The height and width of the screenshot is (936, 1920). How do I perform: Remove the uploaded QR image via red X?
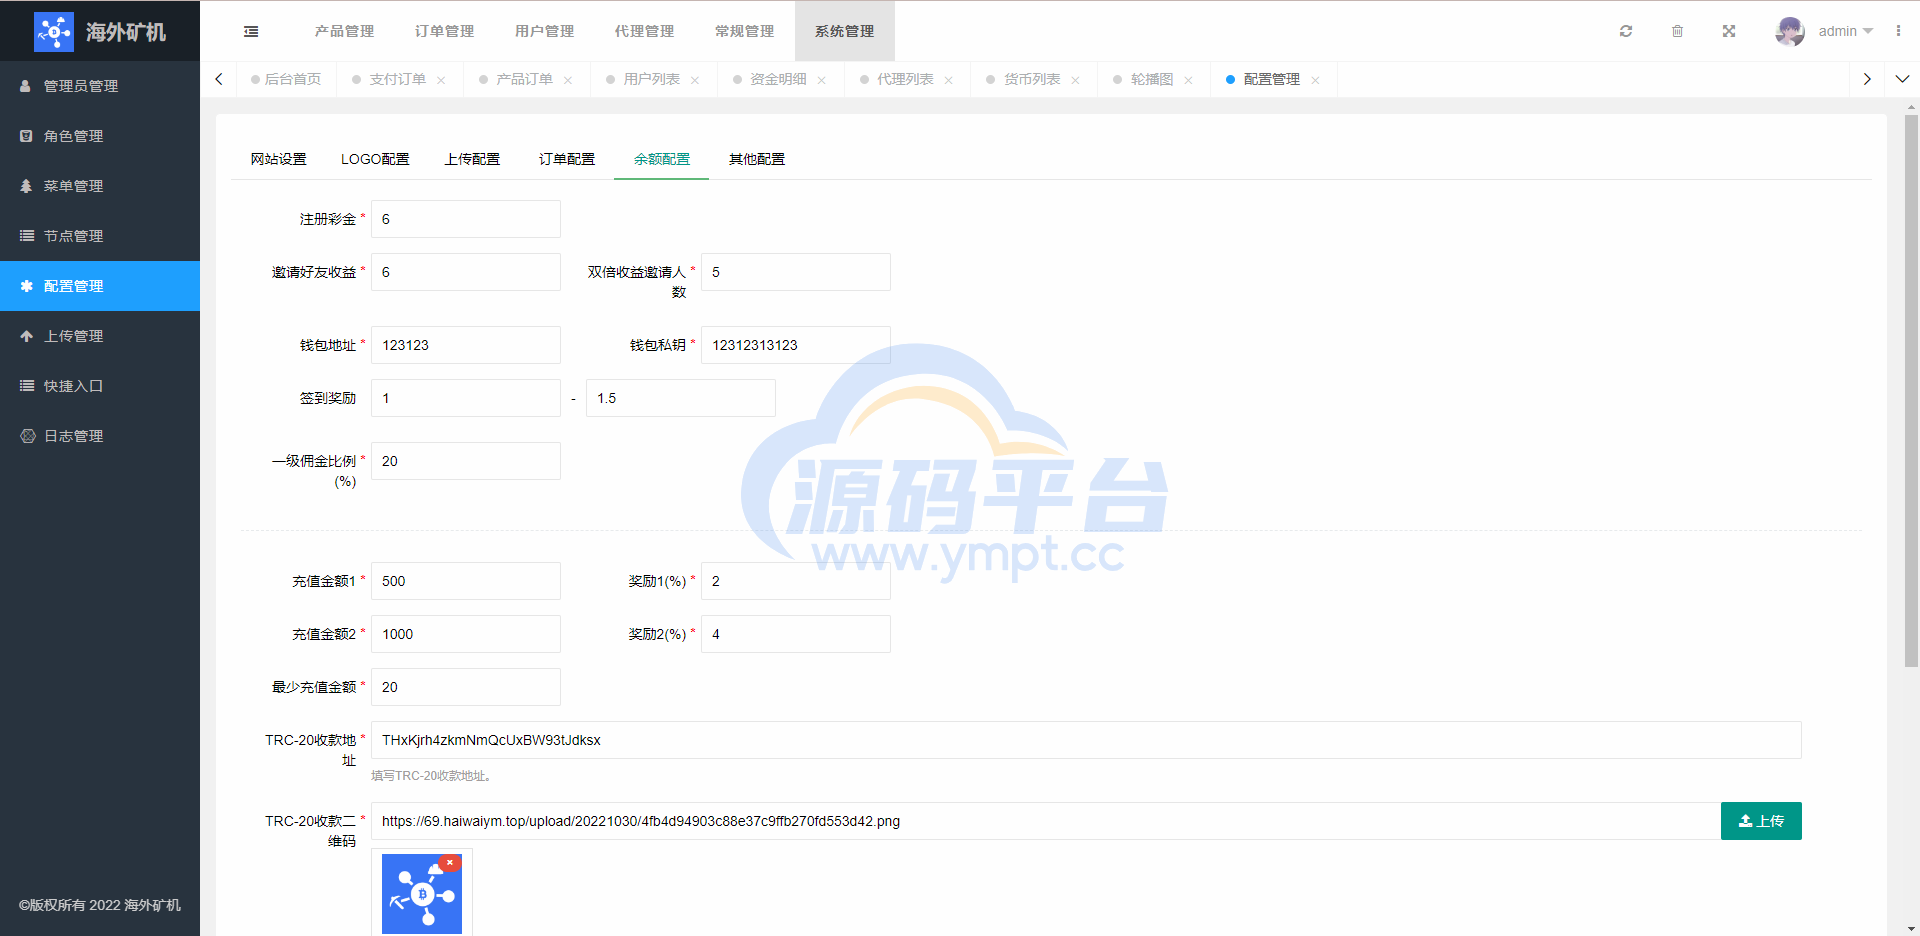pos(450,862)
